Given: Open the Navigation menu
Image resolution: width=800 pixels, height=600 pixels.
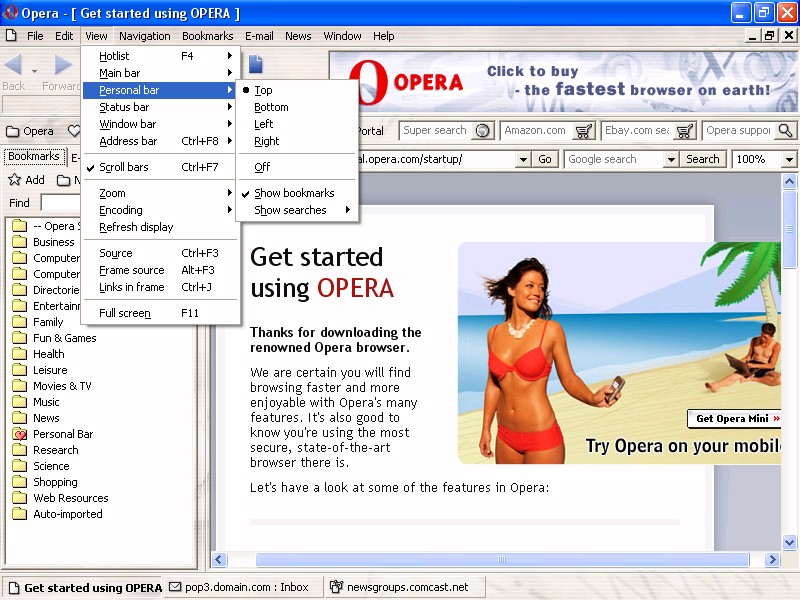Looking at the screenshot, I should pos(144,36).
